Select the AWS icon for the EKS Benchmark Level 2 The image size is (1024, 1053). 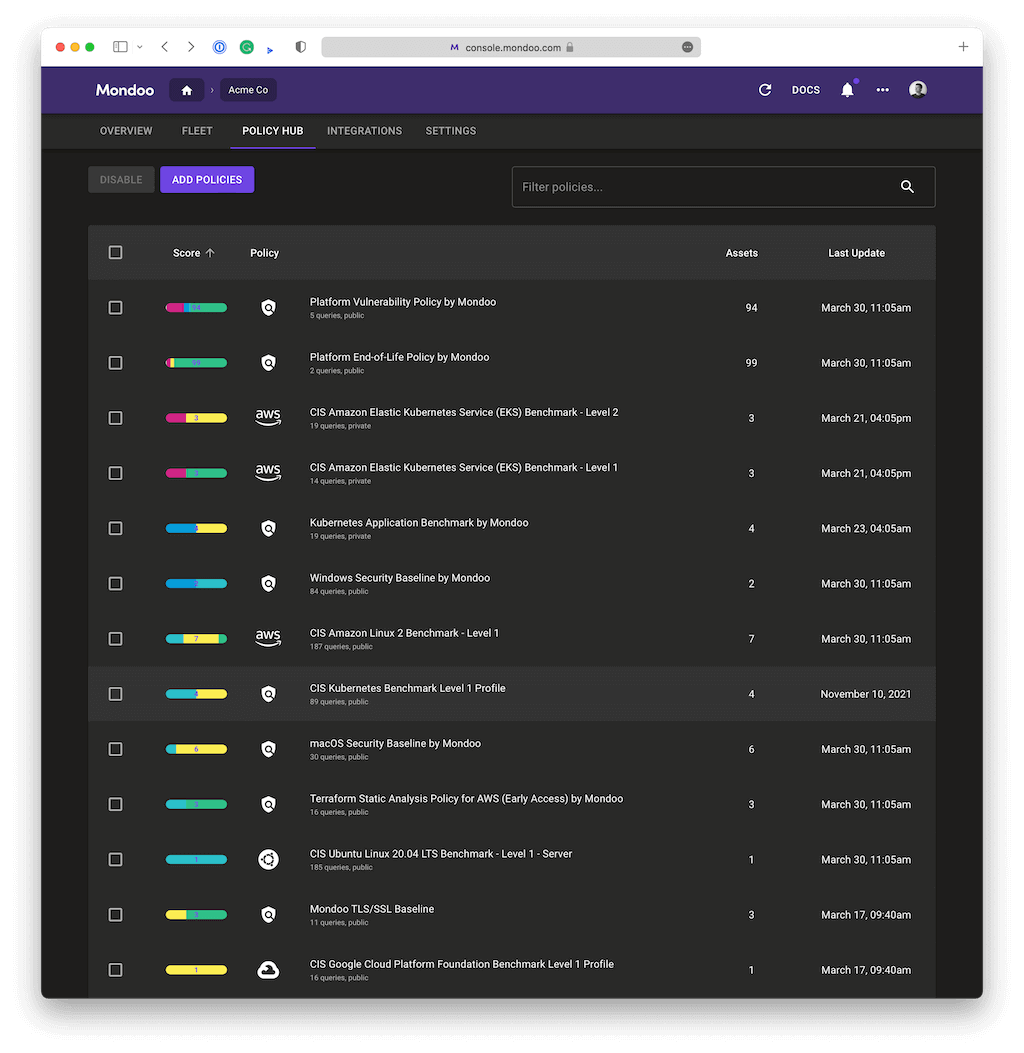click(x=268, y=417)
